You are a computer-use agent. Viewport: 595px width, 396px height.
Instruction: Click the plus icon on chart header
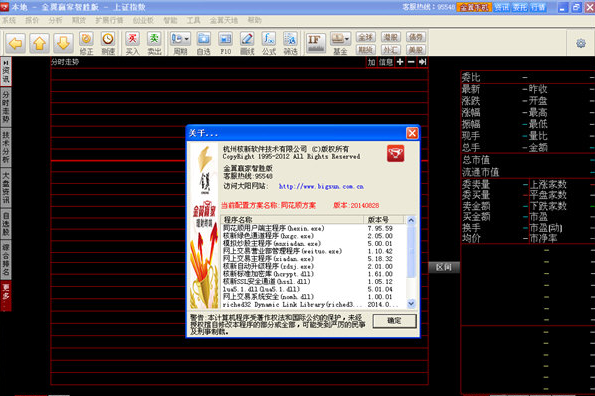[x=400, y=62]
